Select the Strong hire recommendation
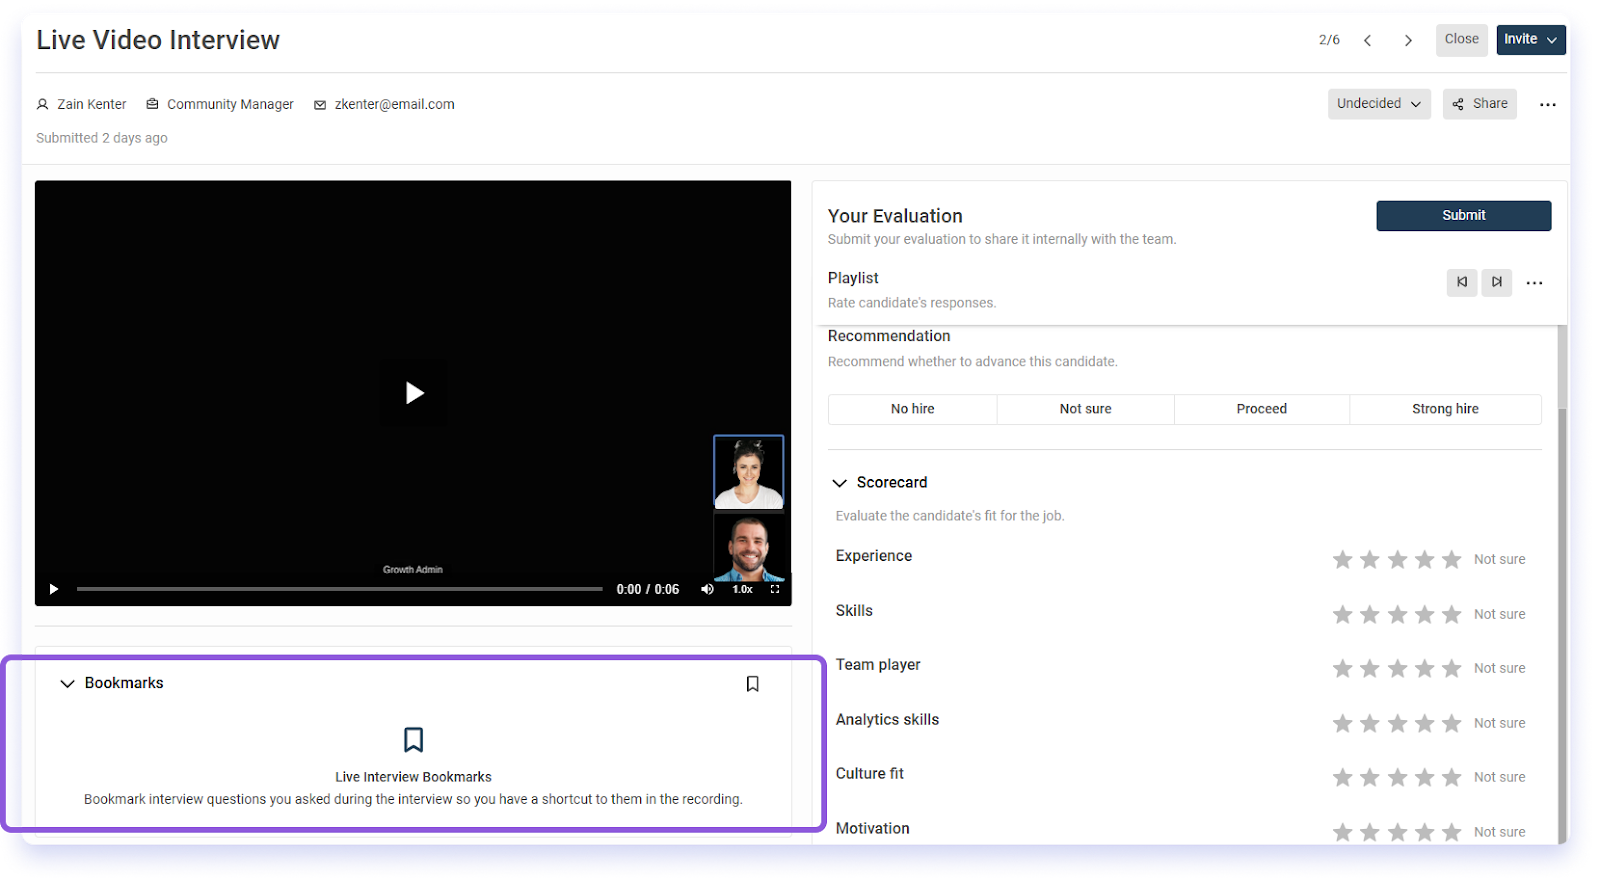The width and height of the screenshot is (1600, 881). coord(1444,409)
